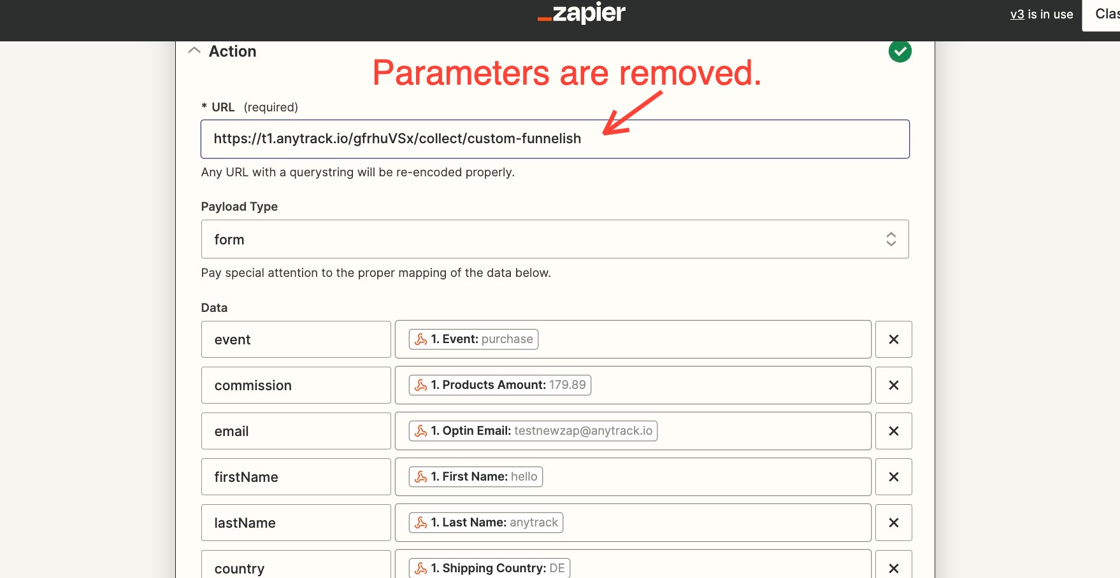Image resolution: width=1120 pixels, height=578 pixels.
Task: Open the Payload Type dropdown
Action: pos(555,239)
